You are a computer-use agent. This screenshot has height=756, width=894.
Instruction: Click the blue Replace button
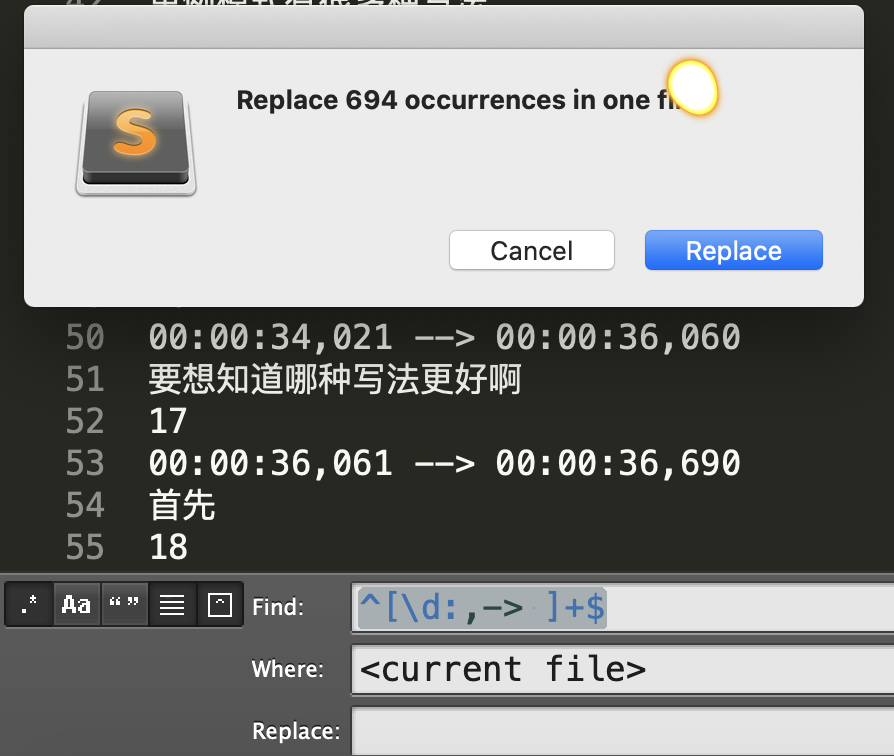coord(733,250)
